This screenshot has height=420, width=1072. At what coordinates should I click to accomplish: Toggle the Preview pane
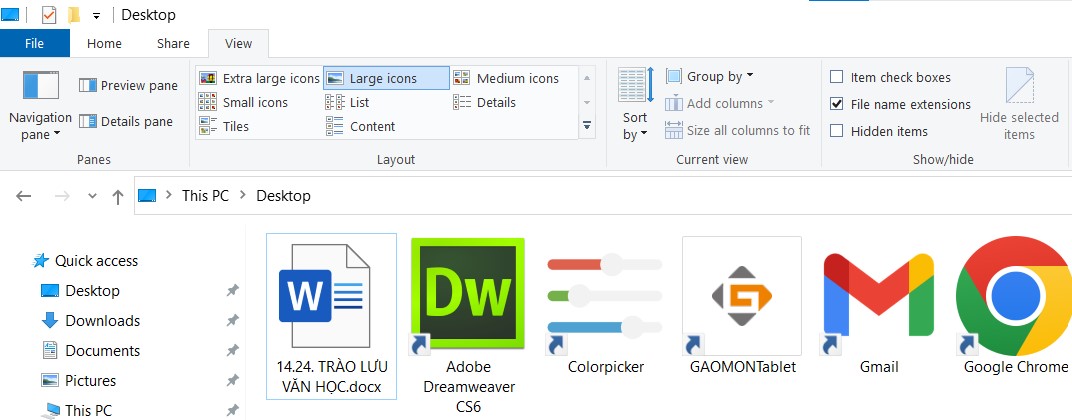[x=129, y=86]
